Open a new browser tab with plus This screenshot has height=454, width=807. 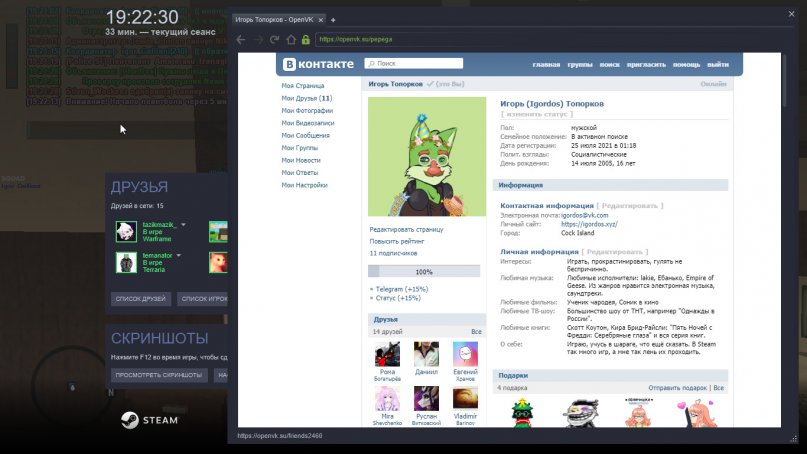coord(333,20)
